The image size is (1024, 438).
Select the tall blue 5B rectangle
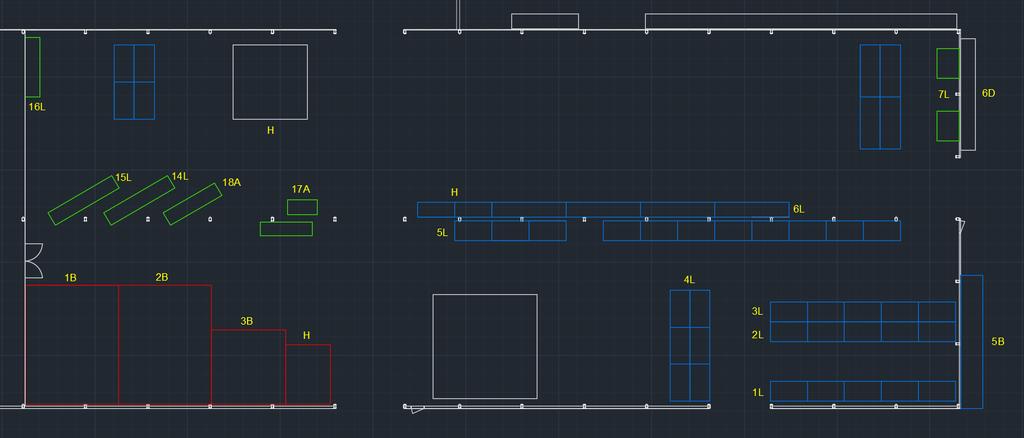click(x=972, y=342)
